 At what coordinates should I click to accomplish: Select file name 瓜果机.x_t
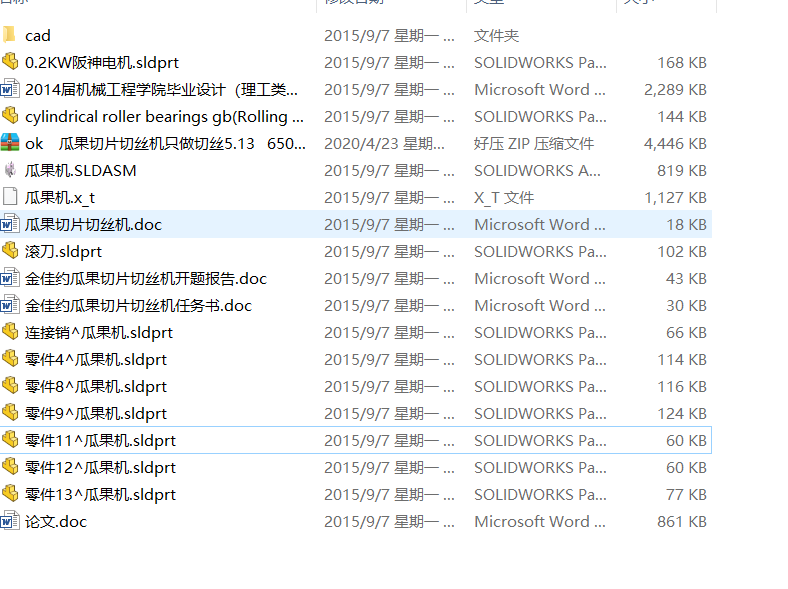click(60, 198)
